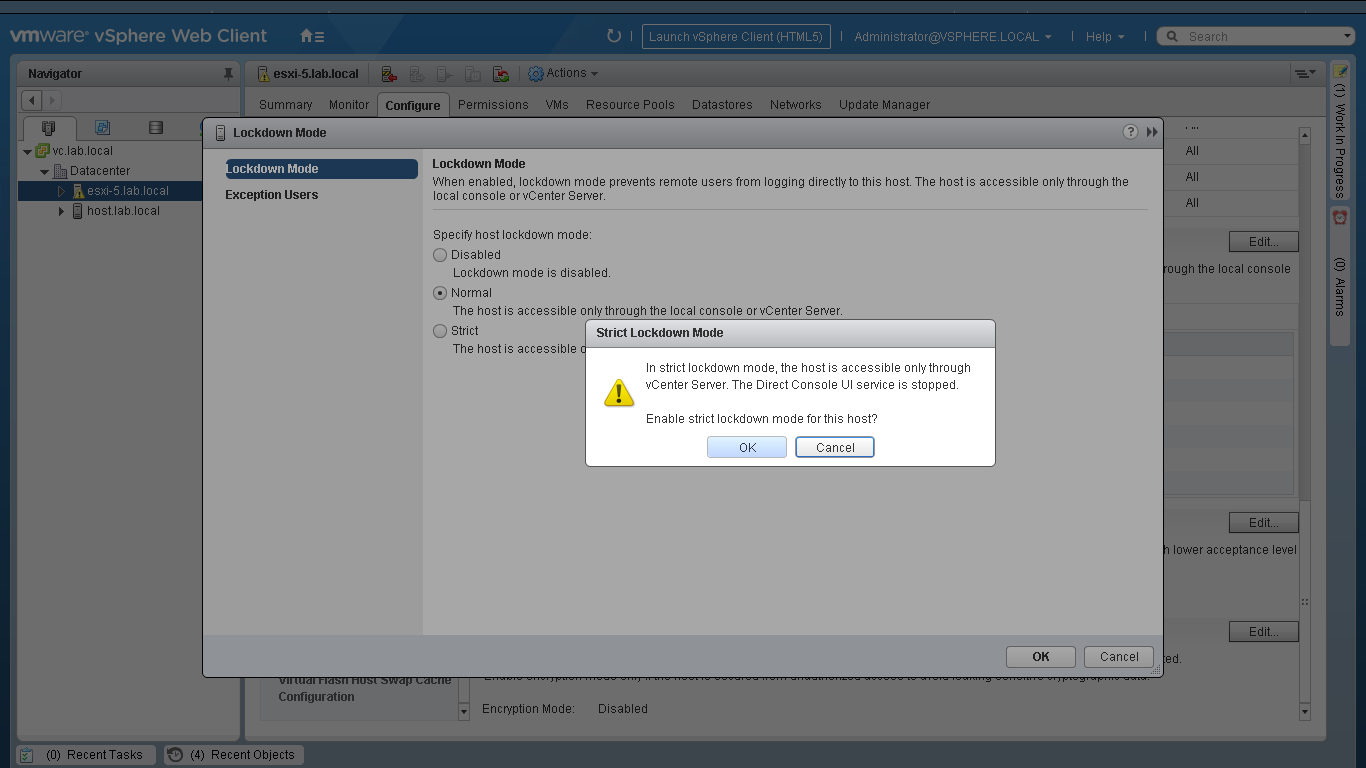Viewport: 1366px width, 768px height.
Task: Open VMs and Templates navigator view
Action: point(102,128)
